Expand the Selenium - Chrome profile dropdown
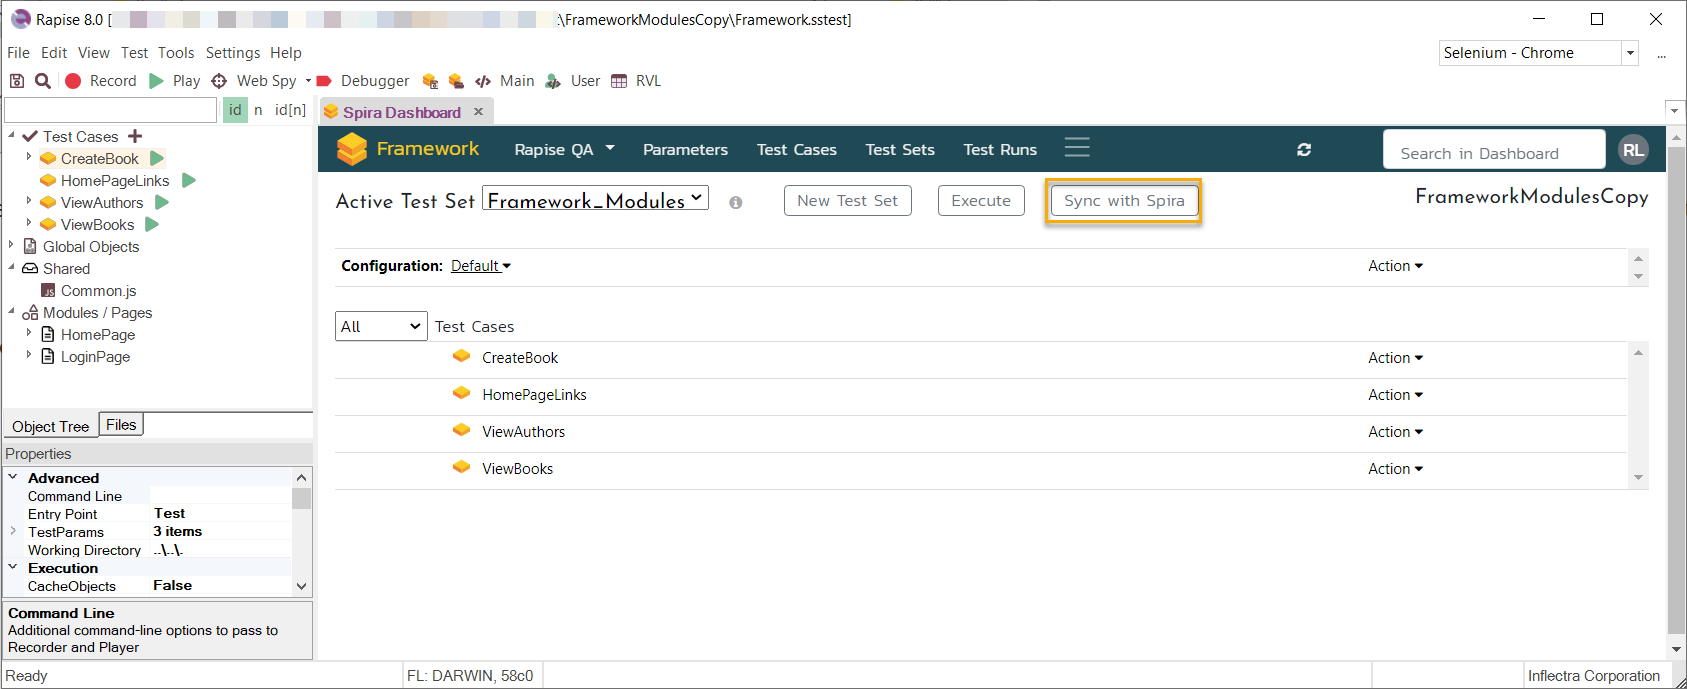Image resolution: width=1687 pixels, height=689 pixels. coord(1630,53)
